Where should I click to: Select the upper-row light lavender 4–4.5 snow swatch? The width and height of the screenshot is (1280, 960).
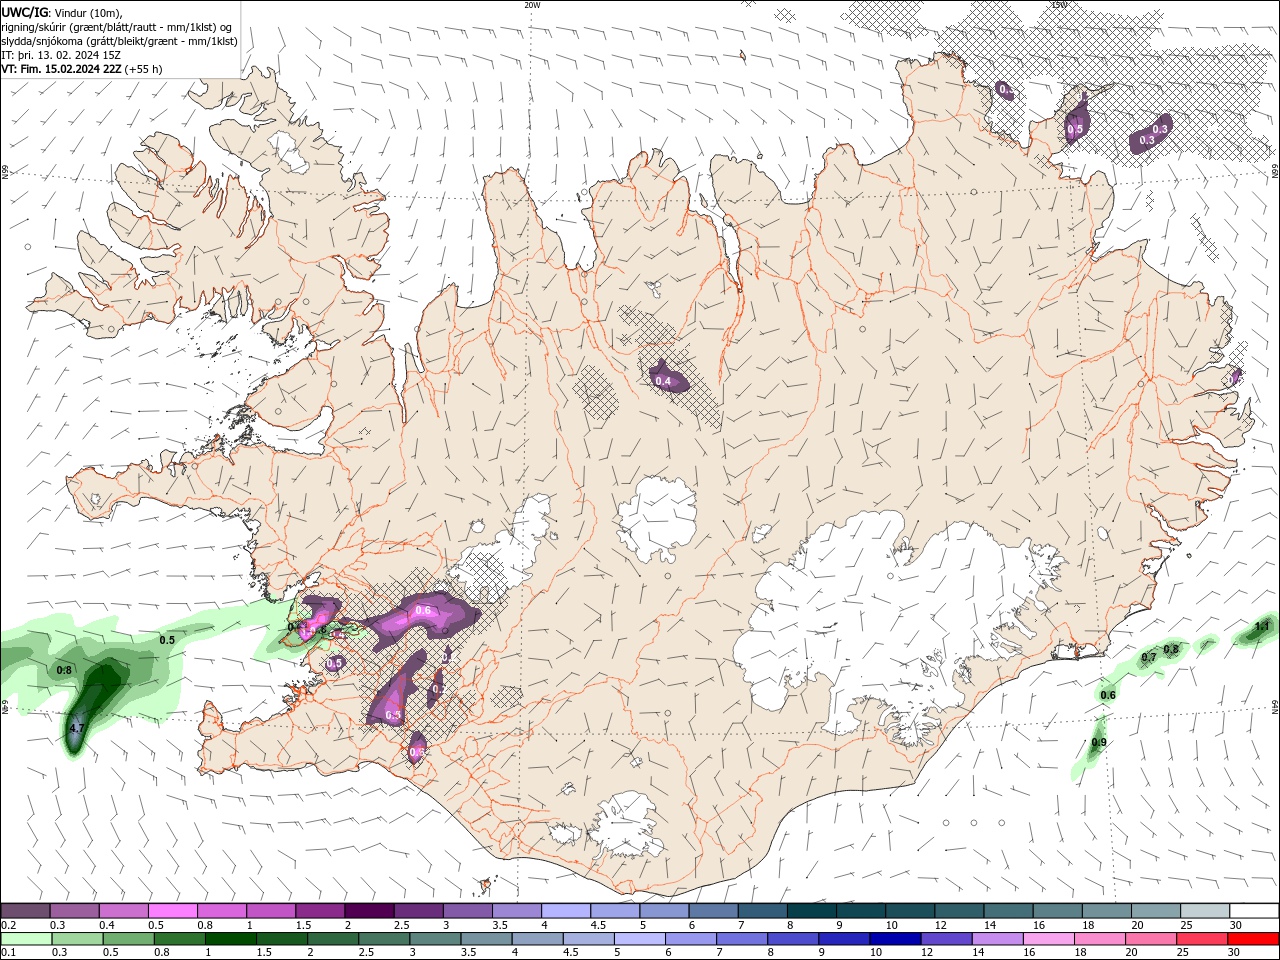566,911
